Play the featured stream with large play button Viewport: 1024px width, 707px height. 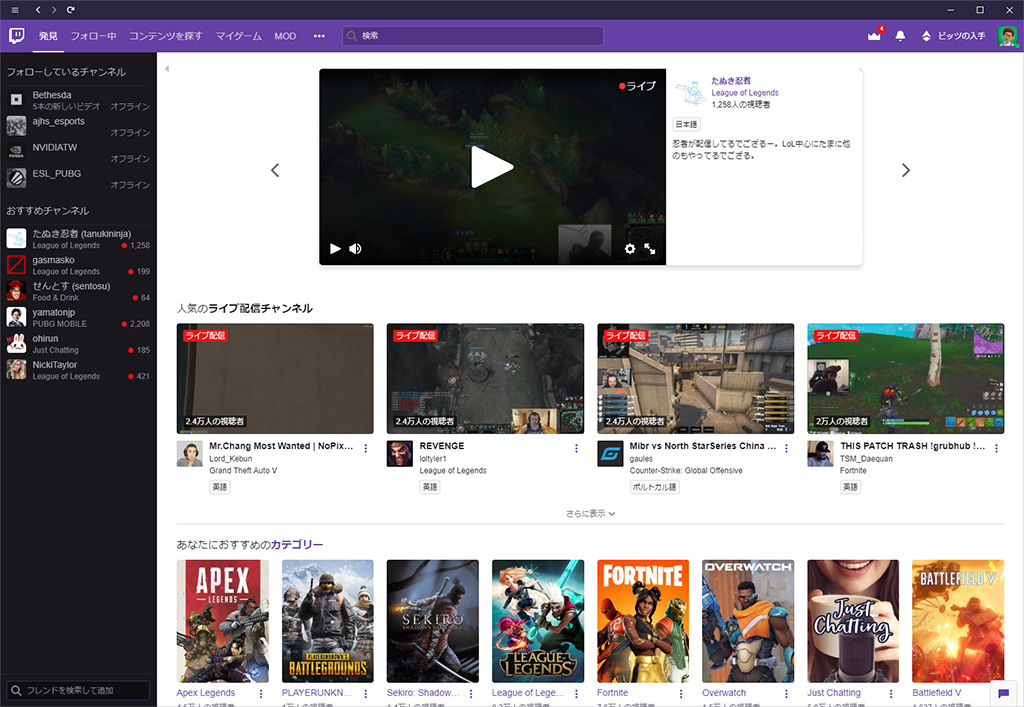492,167
